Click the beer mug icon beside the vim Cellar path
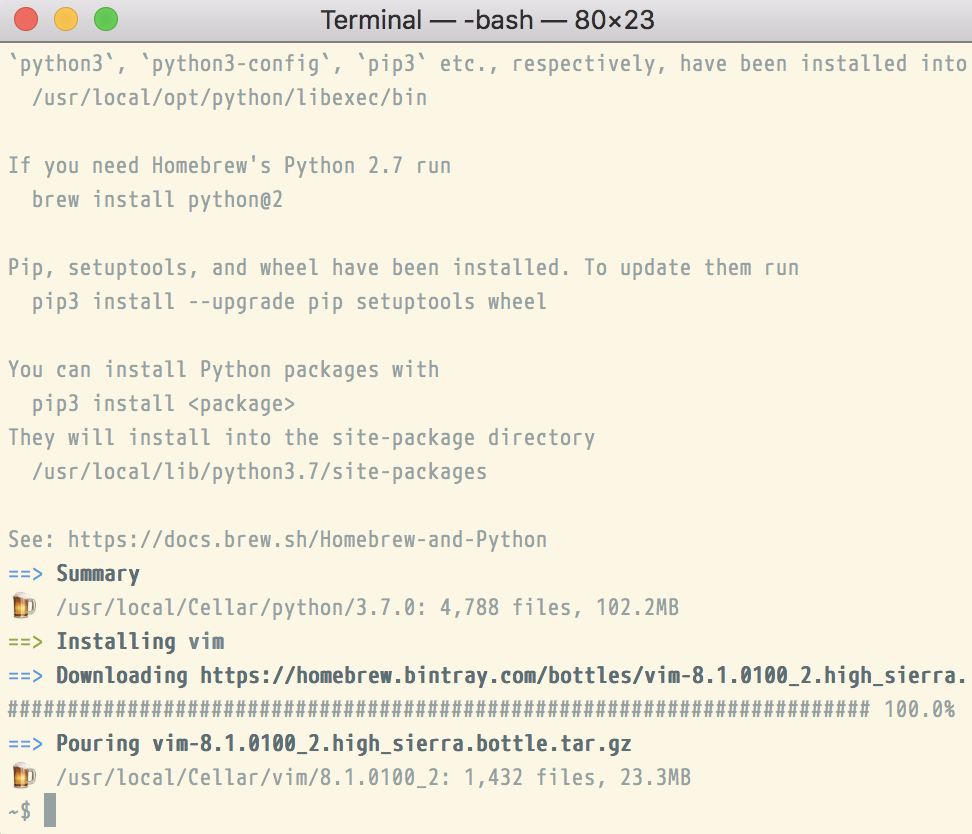 click(x=22, y=777)
